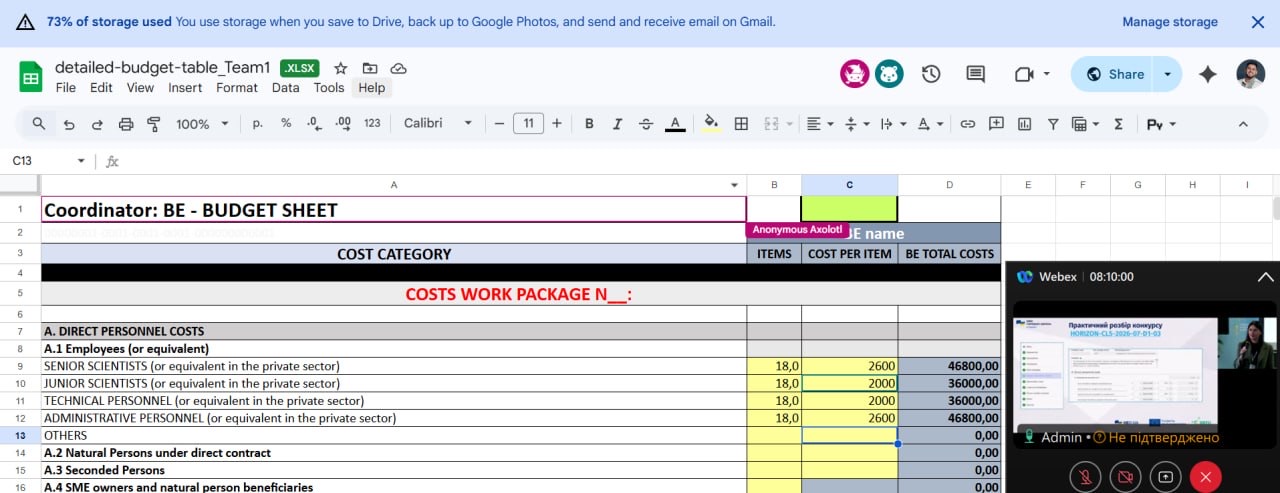The image size is (1280, 493).
Task: Open Gemini sparkle icon
Action: tap(1207, 74)
